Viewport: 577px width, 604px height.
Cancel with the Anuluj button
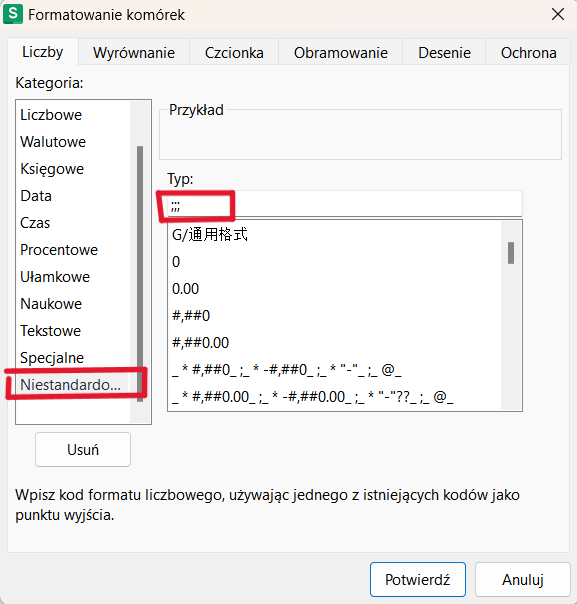tap(523, 579)
